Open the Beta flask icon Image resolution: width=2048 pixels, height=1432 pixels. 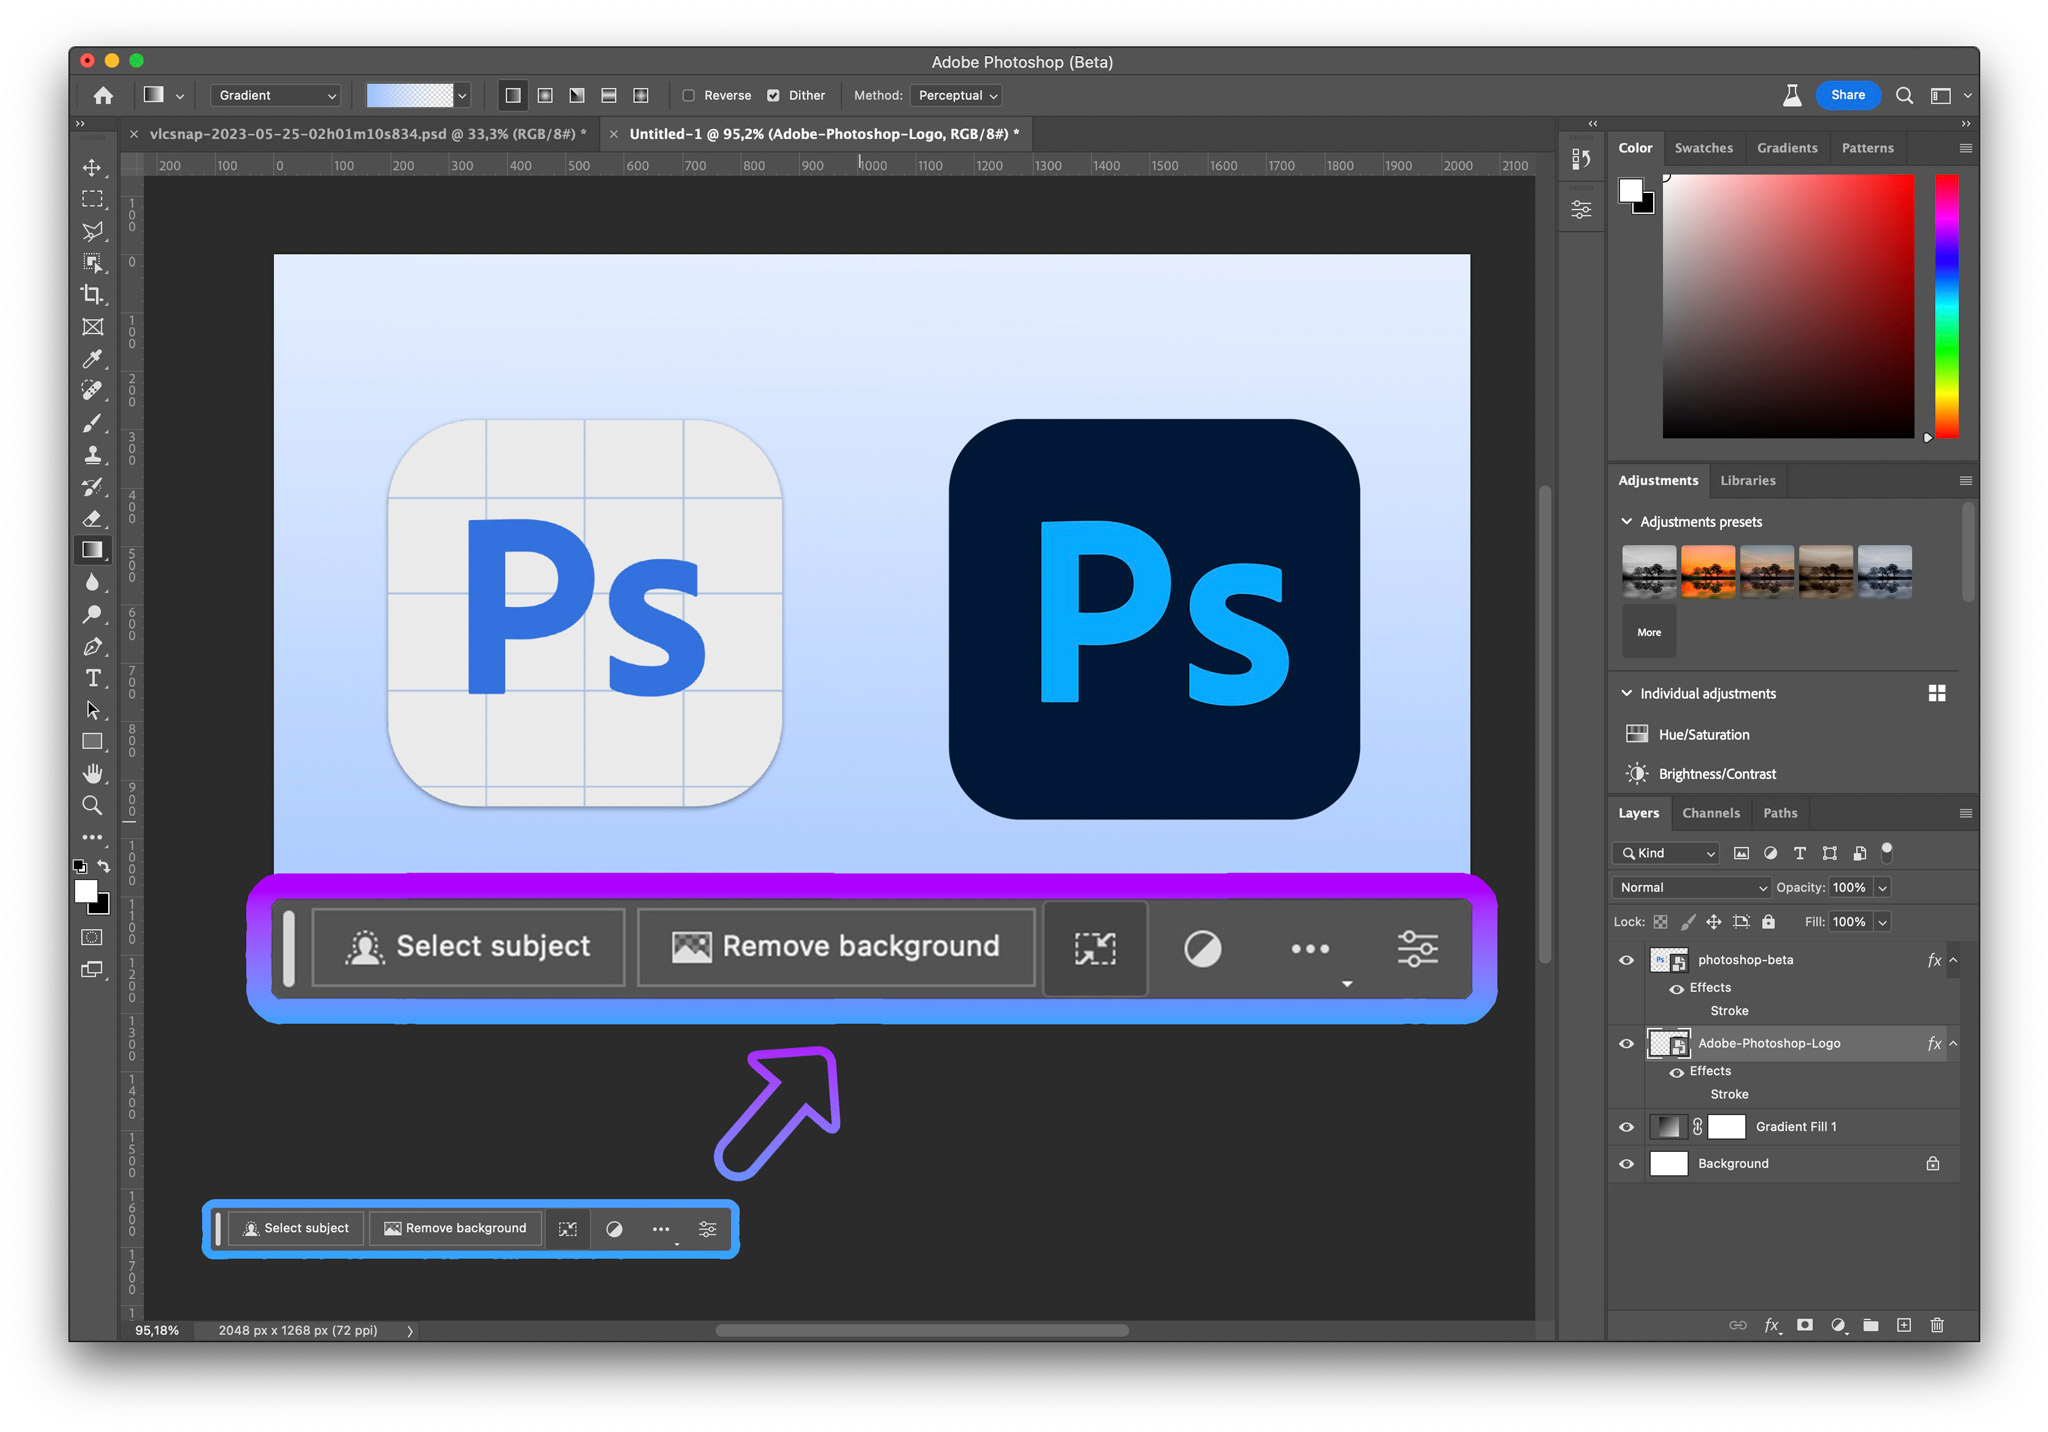pos(1791,95)
